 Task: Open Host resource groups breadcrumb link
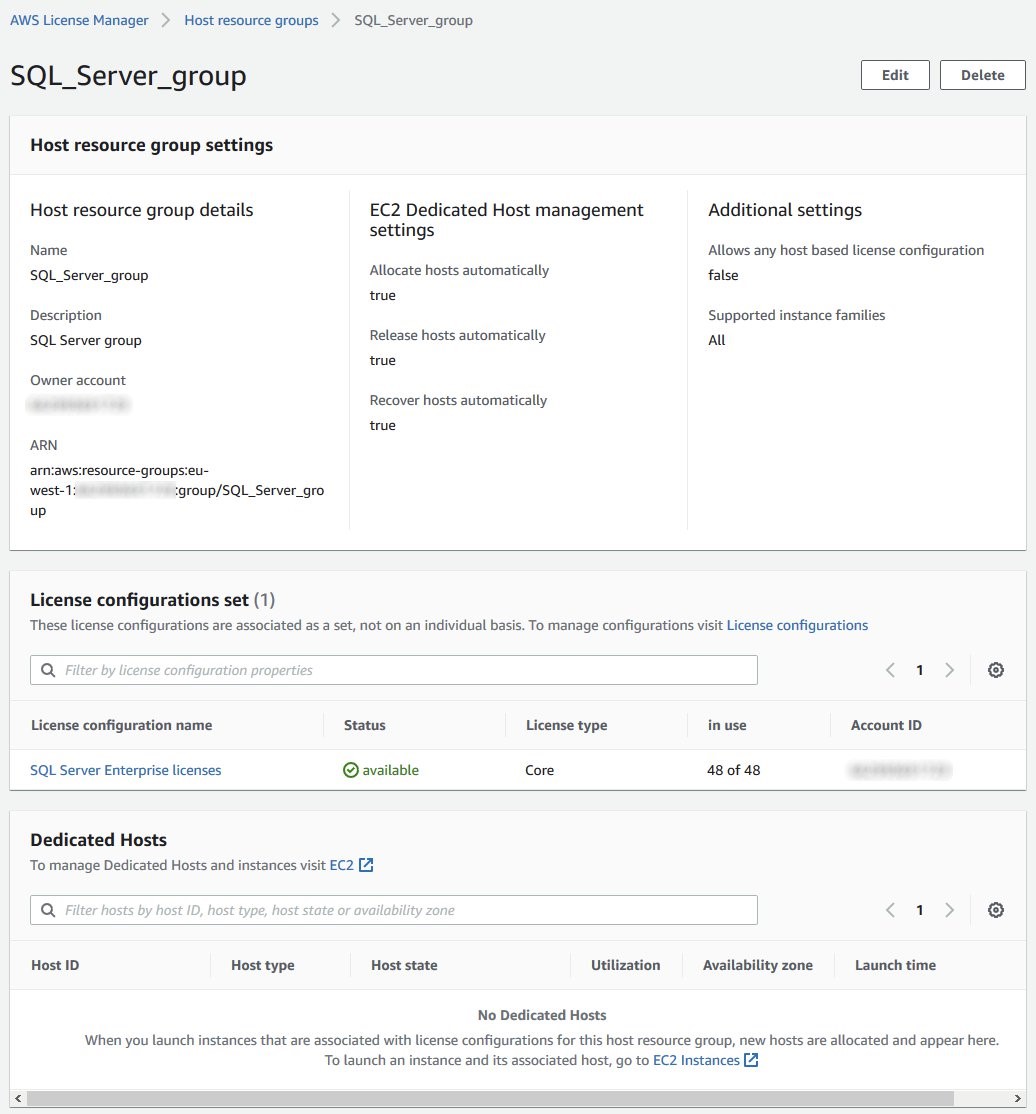tap(252, 21)
